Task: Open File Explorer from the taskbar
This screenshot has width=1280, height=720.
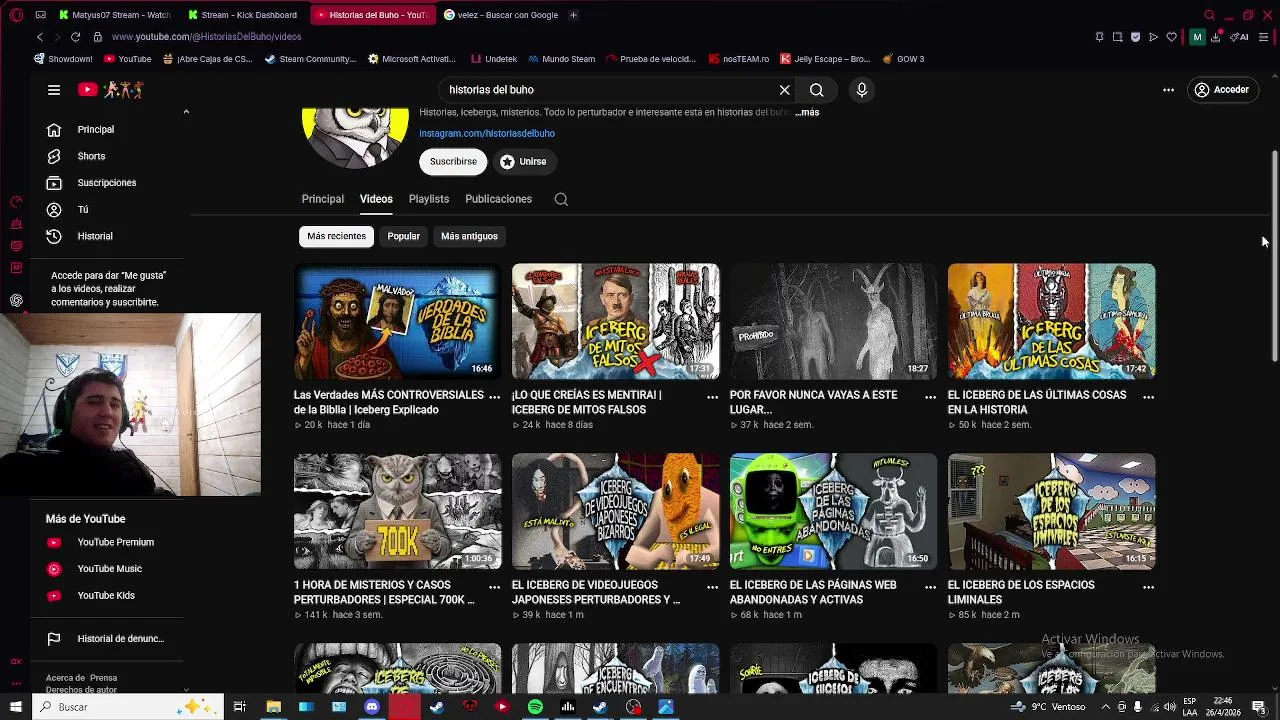Action: (x=273, y=707)
